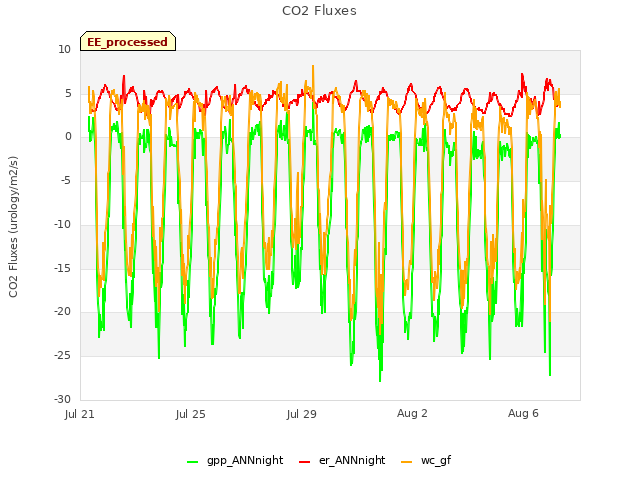Click the vertical y-axis title CO2 Fluxes

click(x=13, y=227)
